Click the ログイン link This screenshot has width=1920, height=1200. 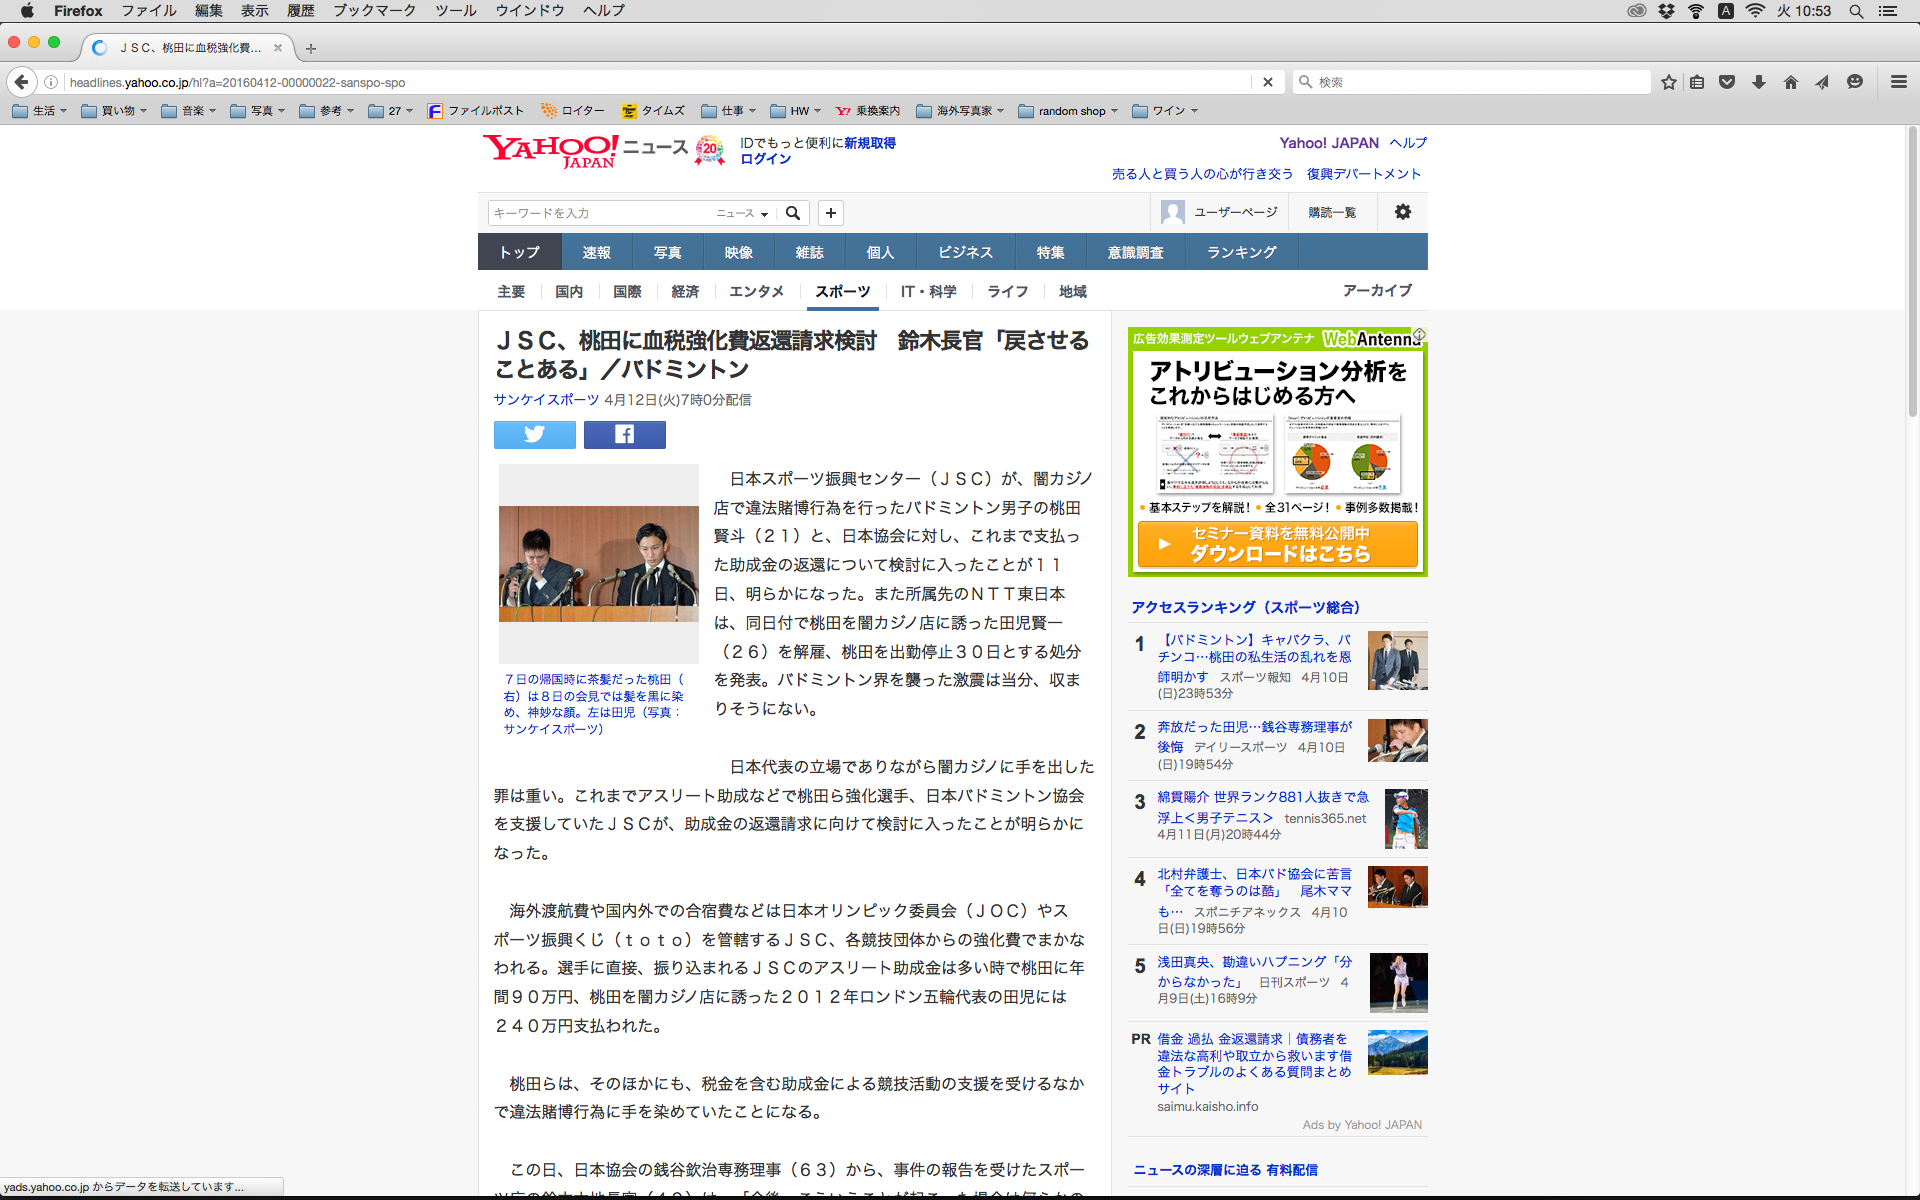765,159
